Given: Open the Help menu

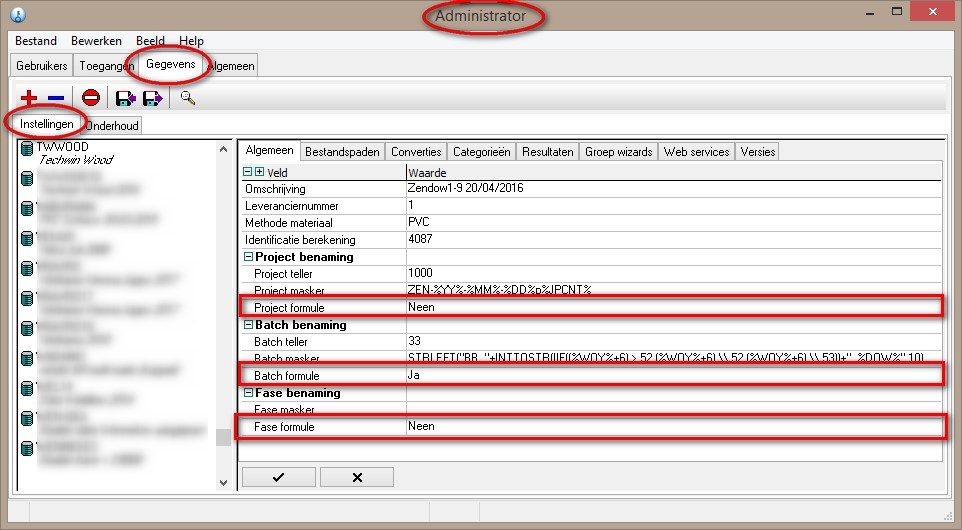Looking at the screenshot, I should (x=191, y=40).
